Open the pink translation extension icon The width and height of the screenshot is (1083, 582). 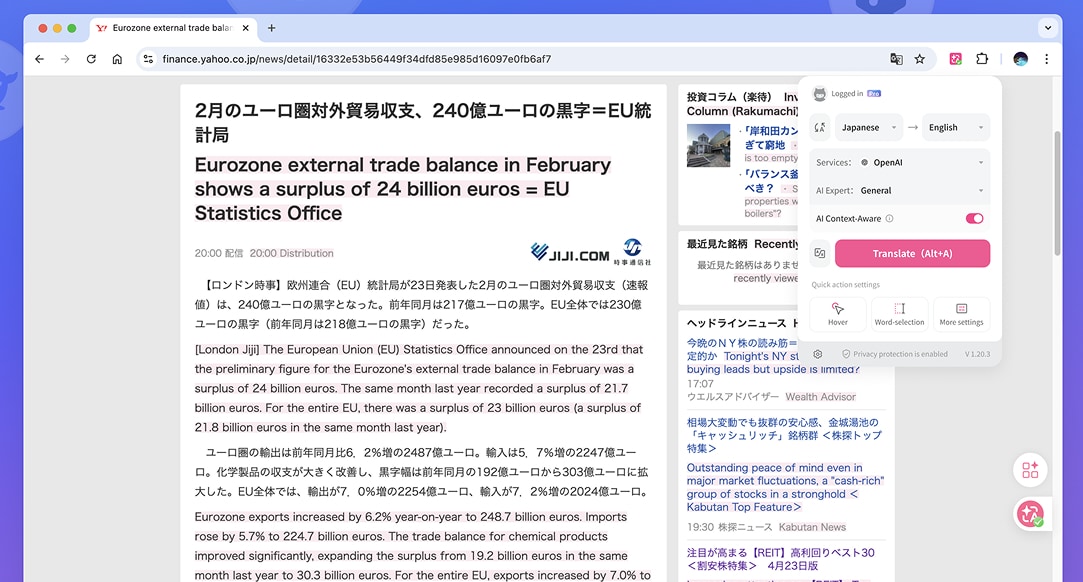(x=955, y=59)
